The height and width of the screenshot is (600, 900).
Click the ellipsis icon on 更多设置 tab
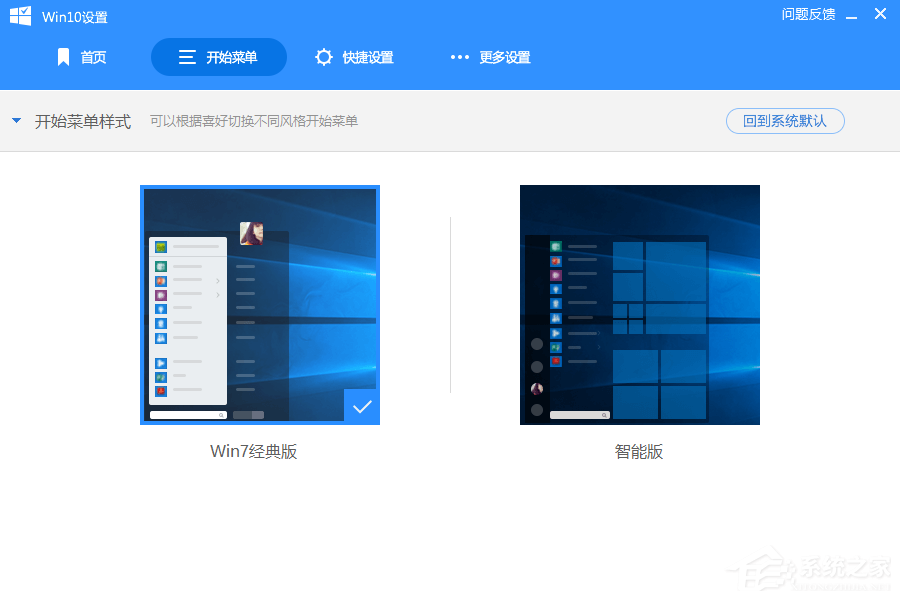(459, 57)
